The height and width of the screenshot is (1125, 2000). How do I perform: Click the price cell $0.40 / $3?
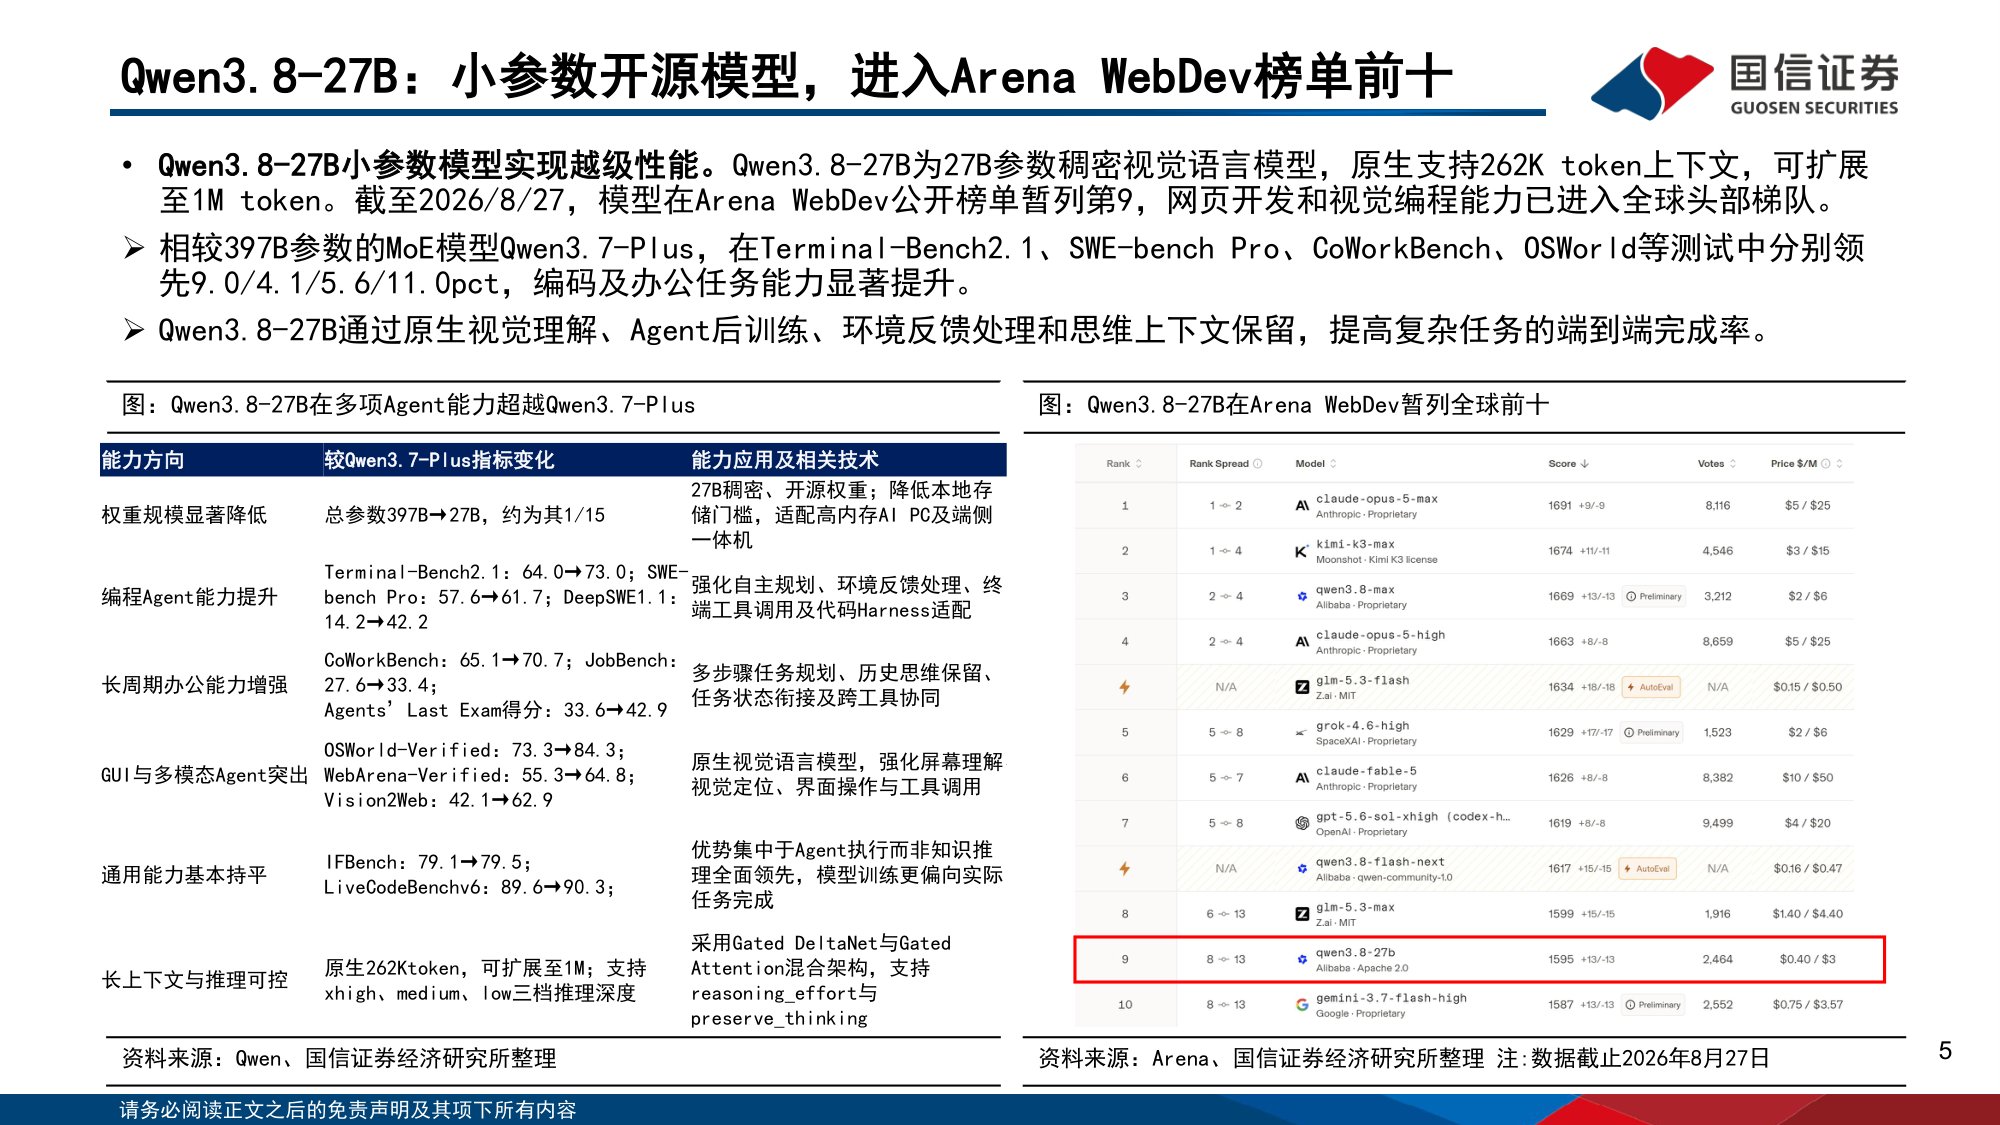tap(1807, 960)
